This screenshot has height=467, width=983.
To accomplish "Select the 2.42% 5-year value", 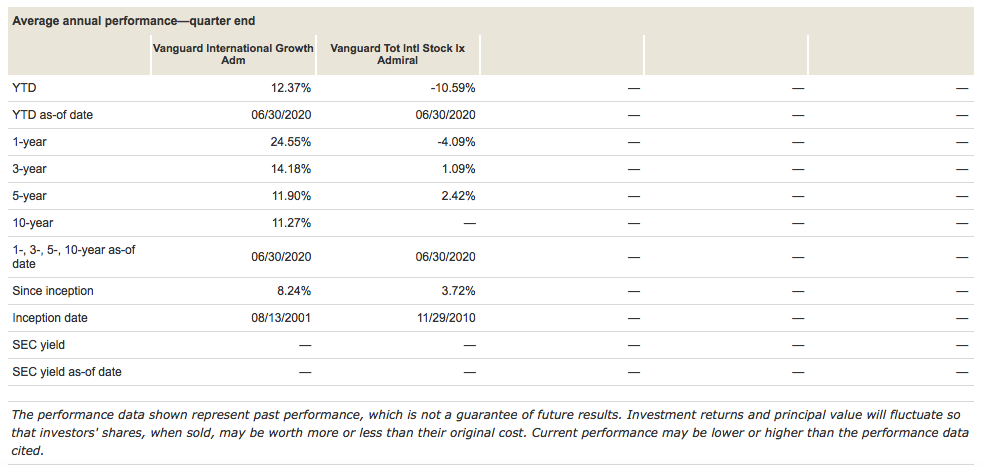I will tap(457, 195).
